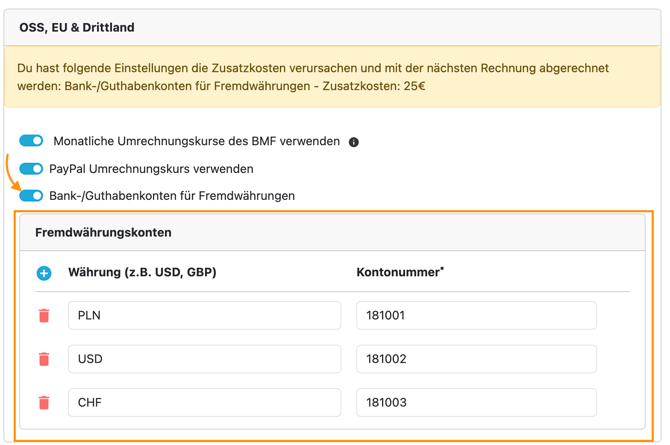Click the USD currency input field

point(204,359)
